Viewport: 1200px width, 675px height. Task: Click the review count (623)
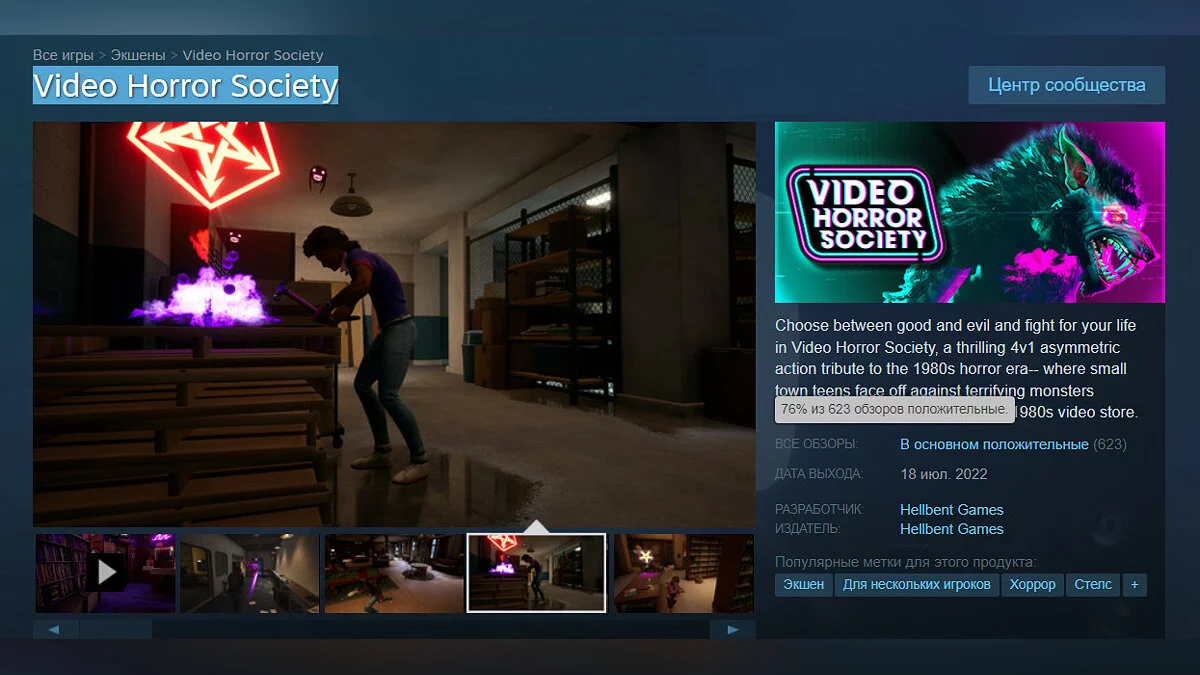point(1110,444)
